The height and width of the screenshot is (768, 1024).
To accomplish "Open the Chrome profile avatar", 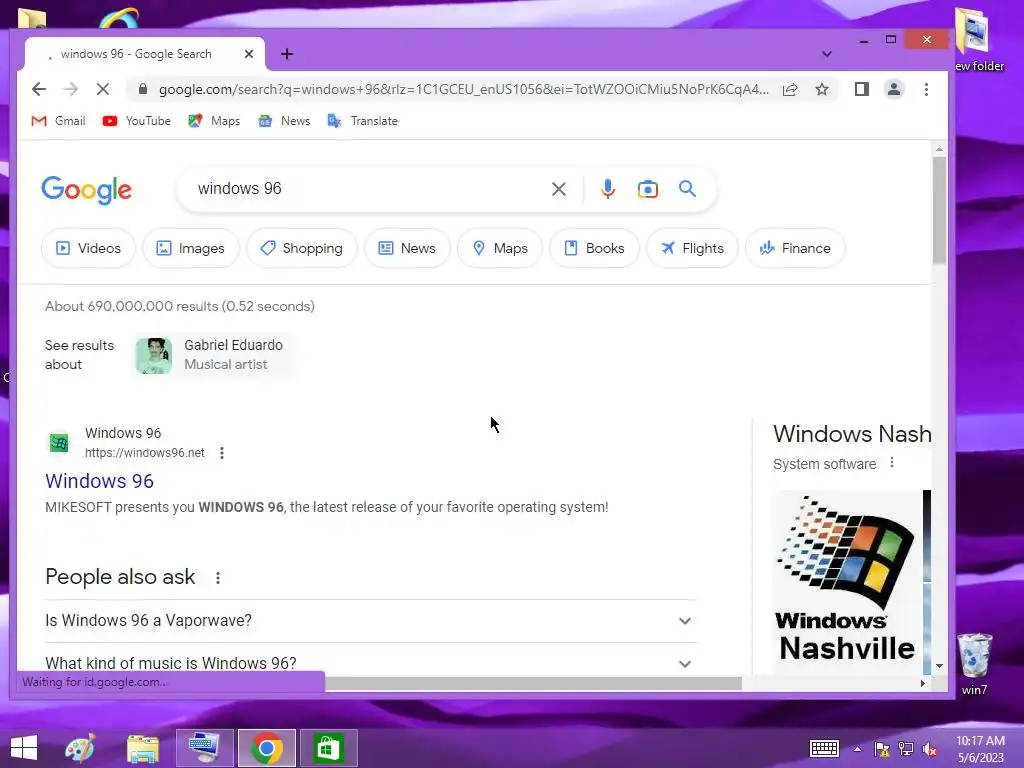I will 894,89.
